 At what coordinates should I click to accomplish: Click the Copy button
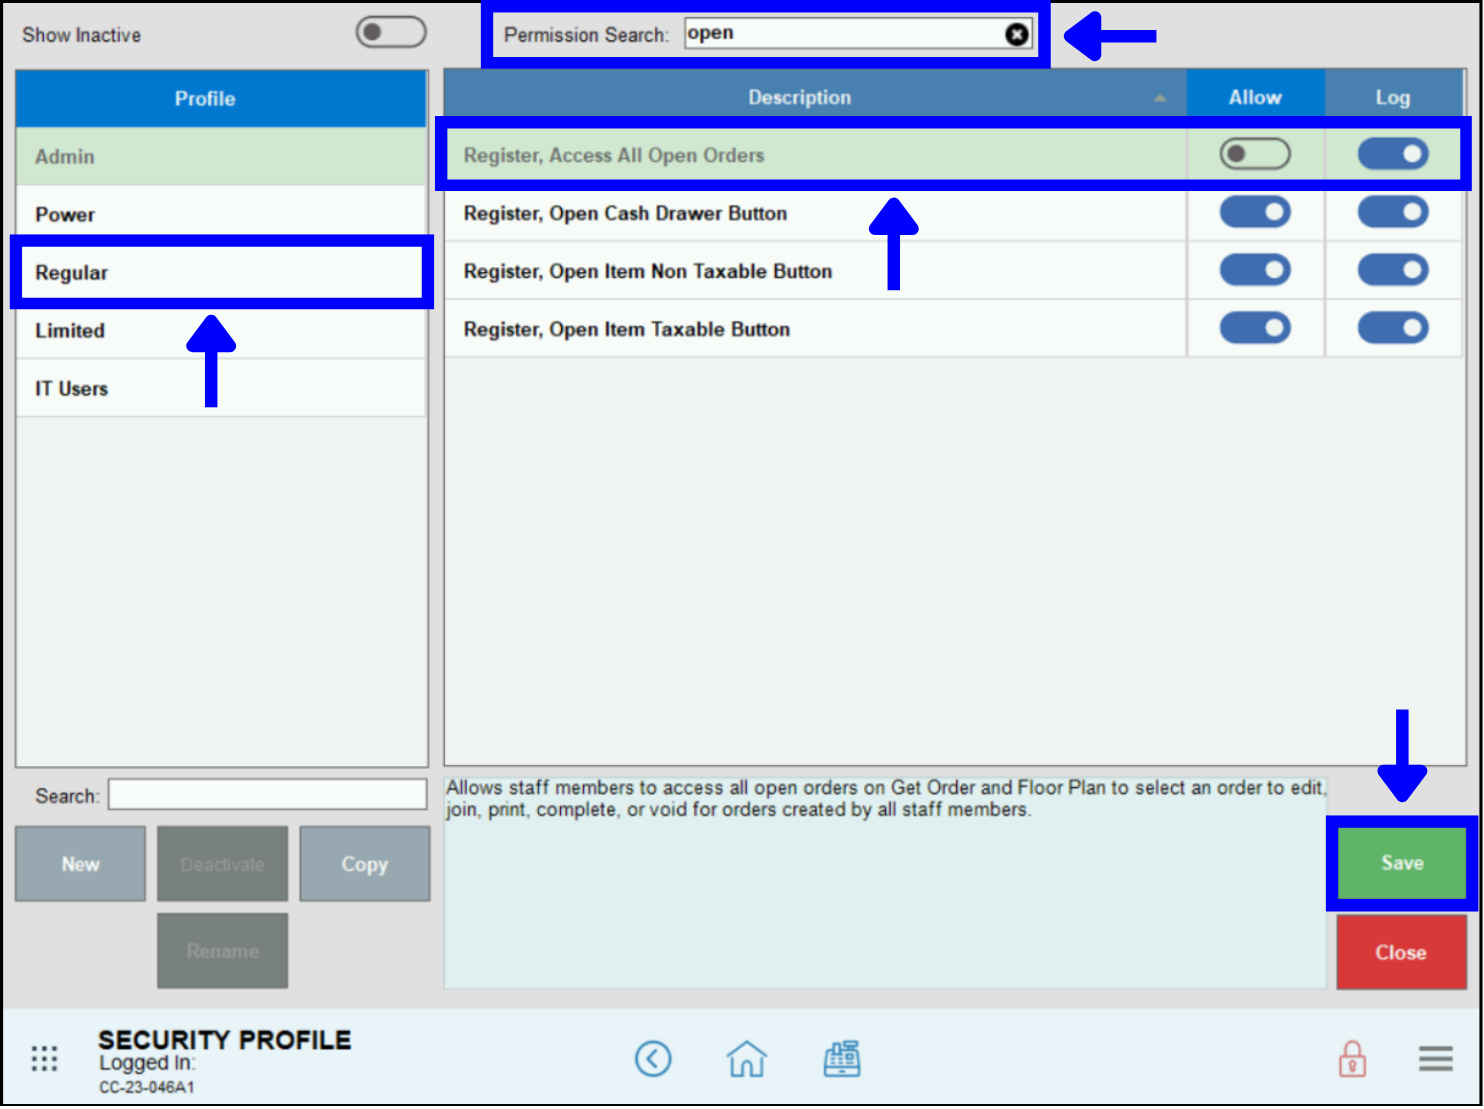click(364, 863)
